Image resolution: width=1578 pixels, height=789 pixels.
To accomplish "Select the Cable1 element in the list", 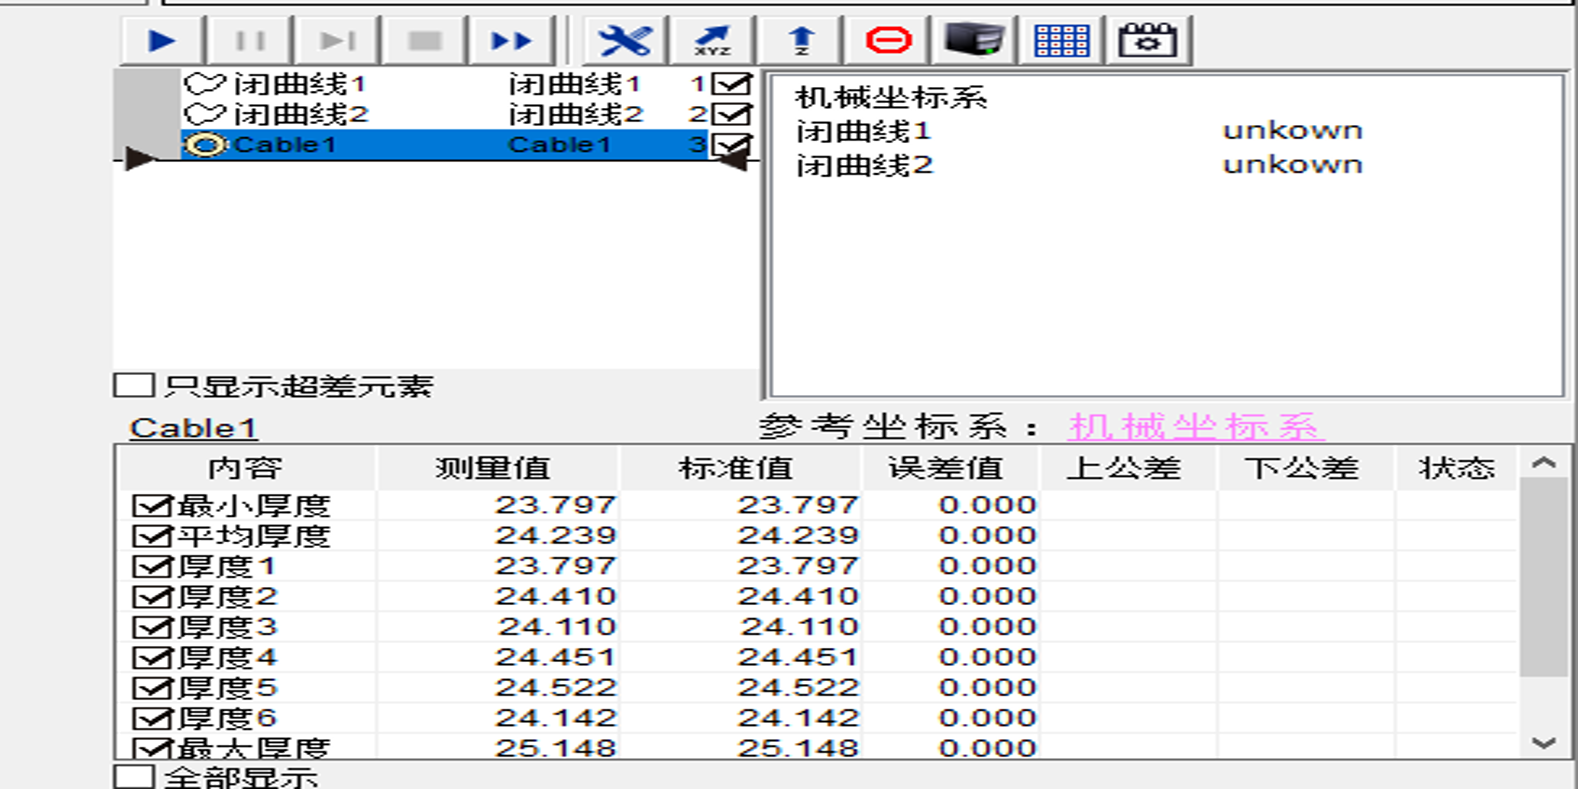I will [284, 145].
